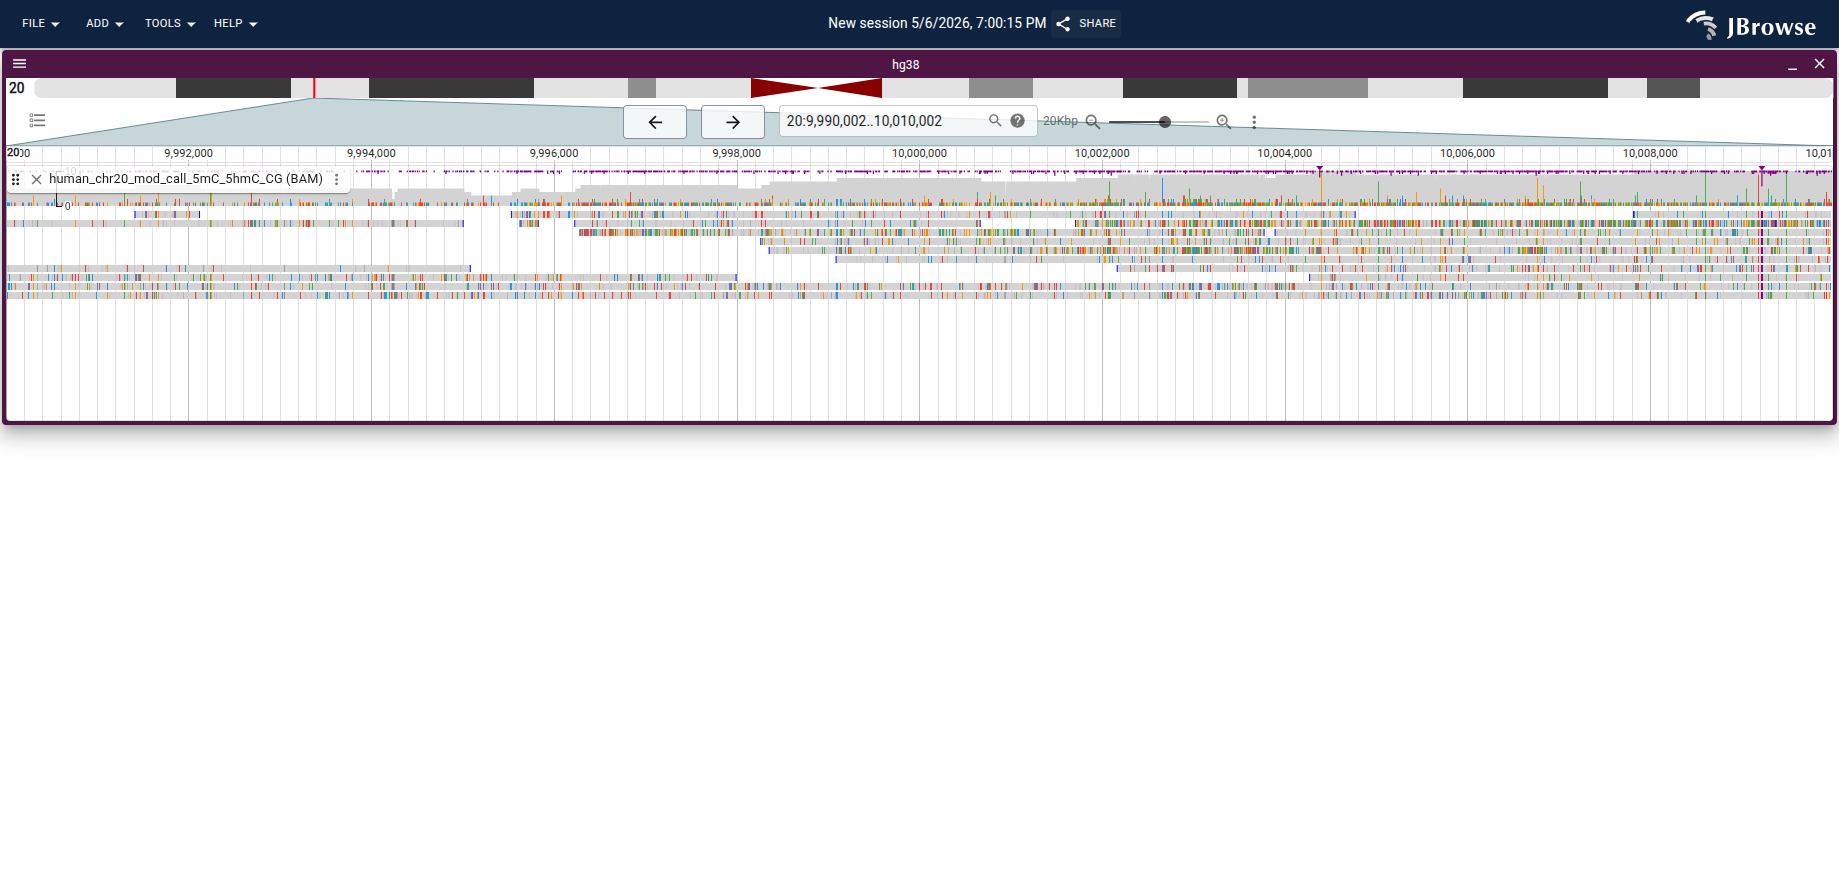This screenshot has height=886, width=1839.
Task: Minimize the hg38 view
Action: (x=1792, y=64)
